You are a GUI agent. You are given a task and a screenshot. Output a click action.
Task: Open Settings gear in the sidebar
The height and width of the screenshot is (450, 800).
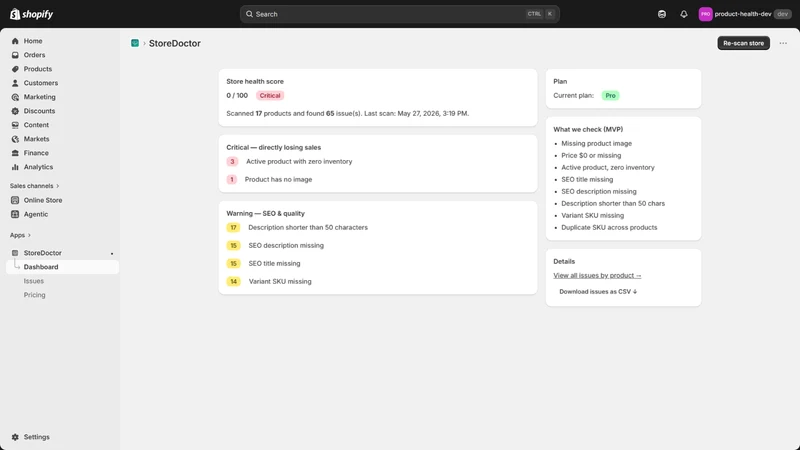(15, 437)
